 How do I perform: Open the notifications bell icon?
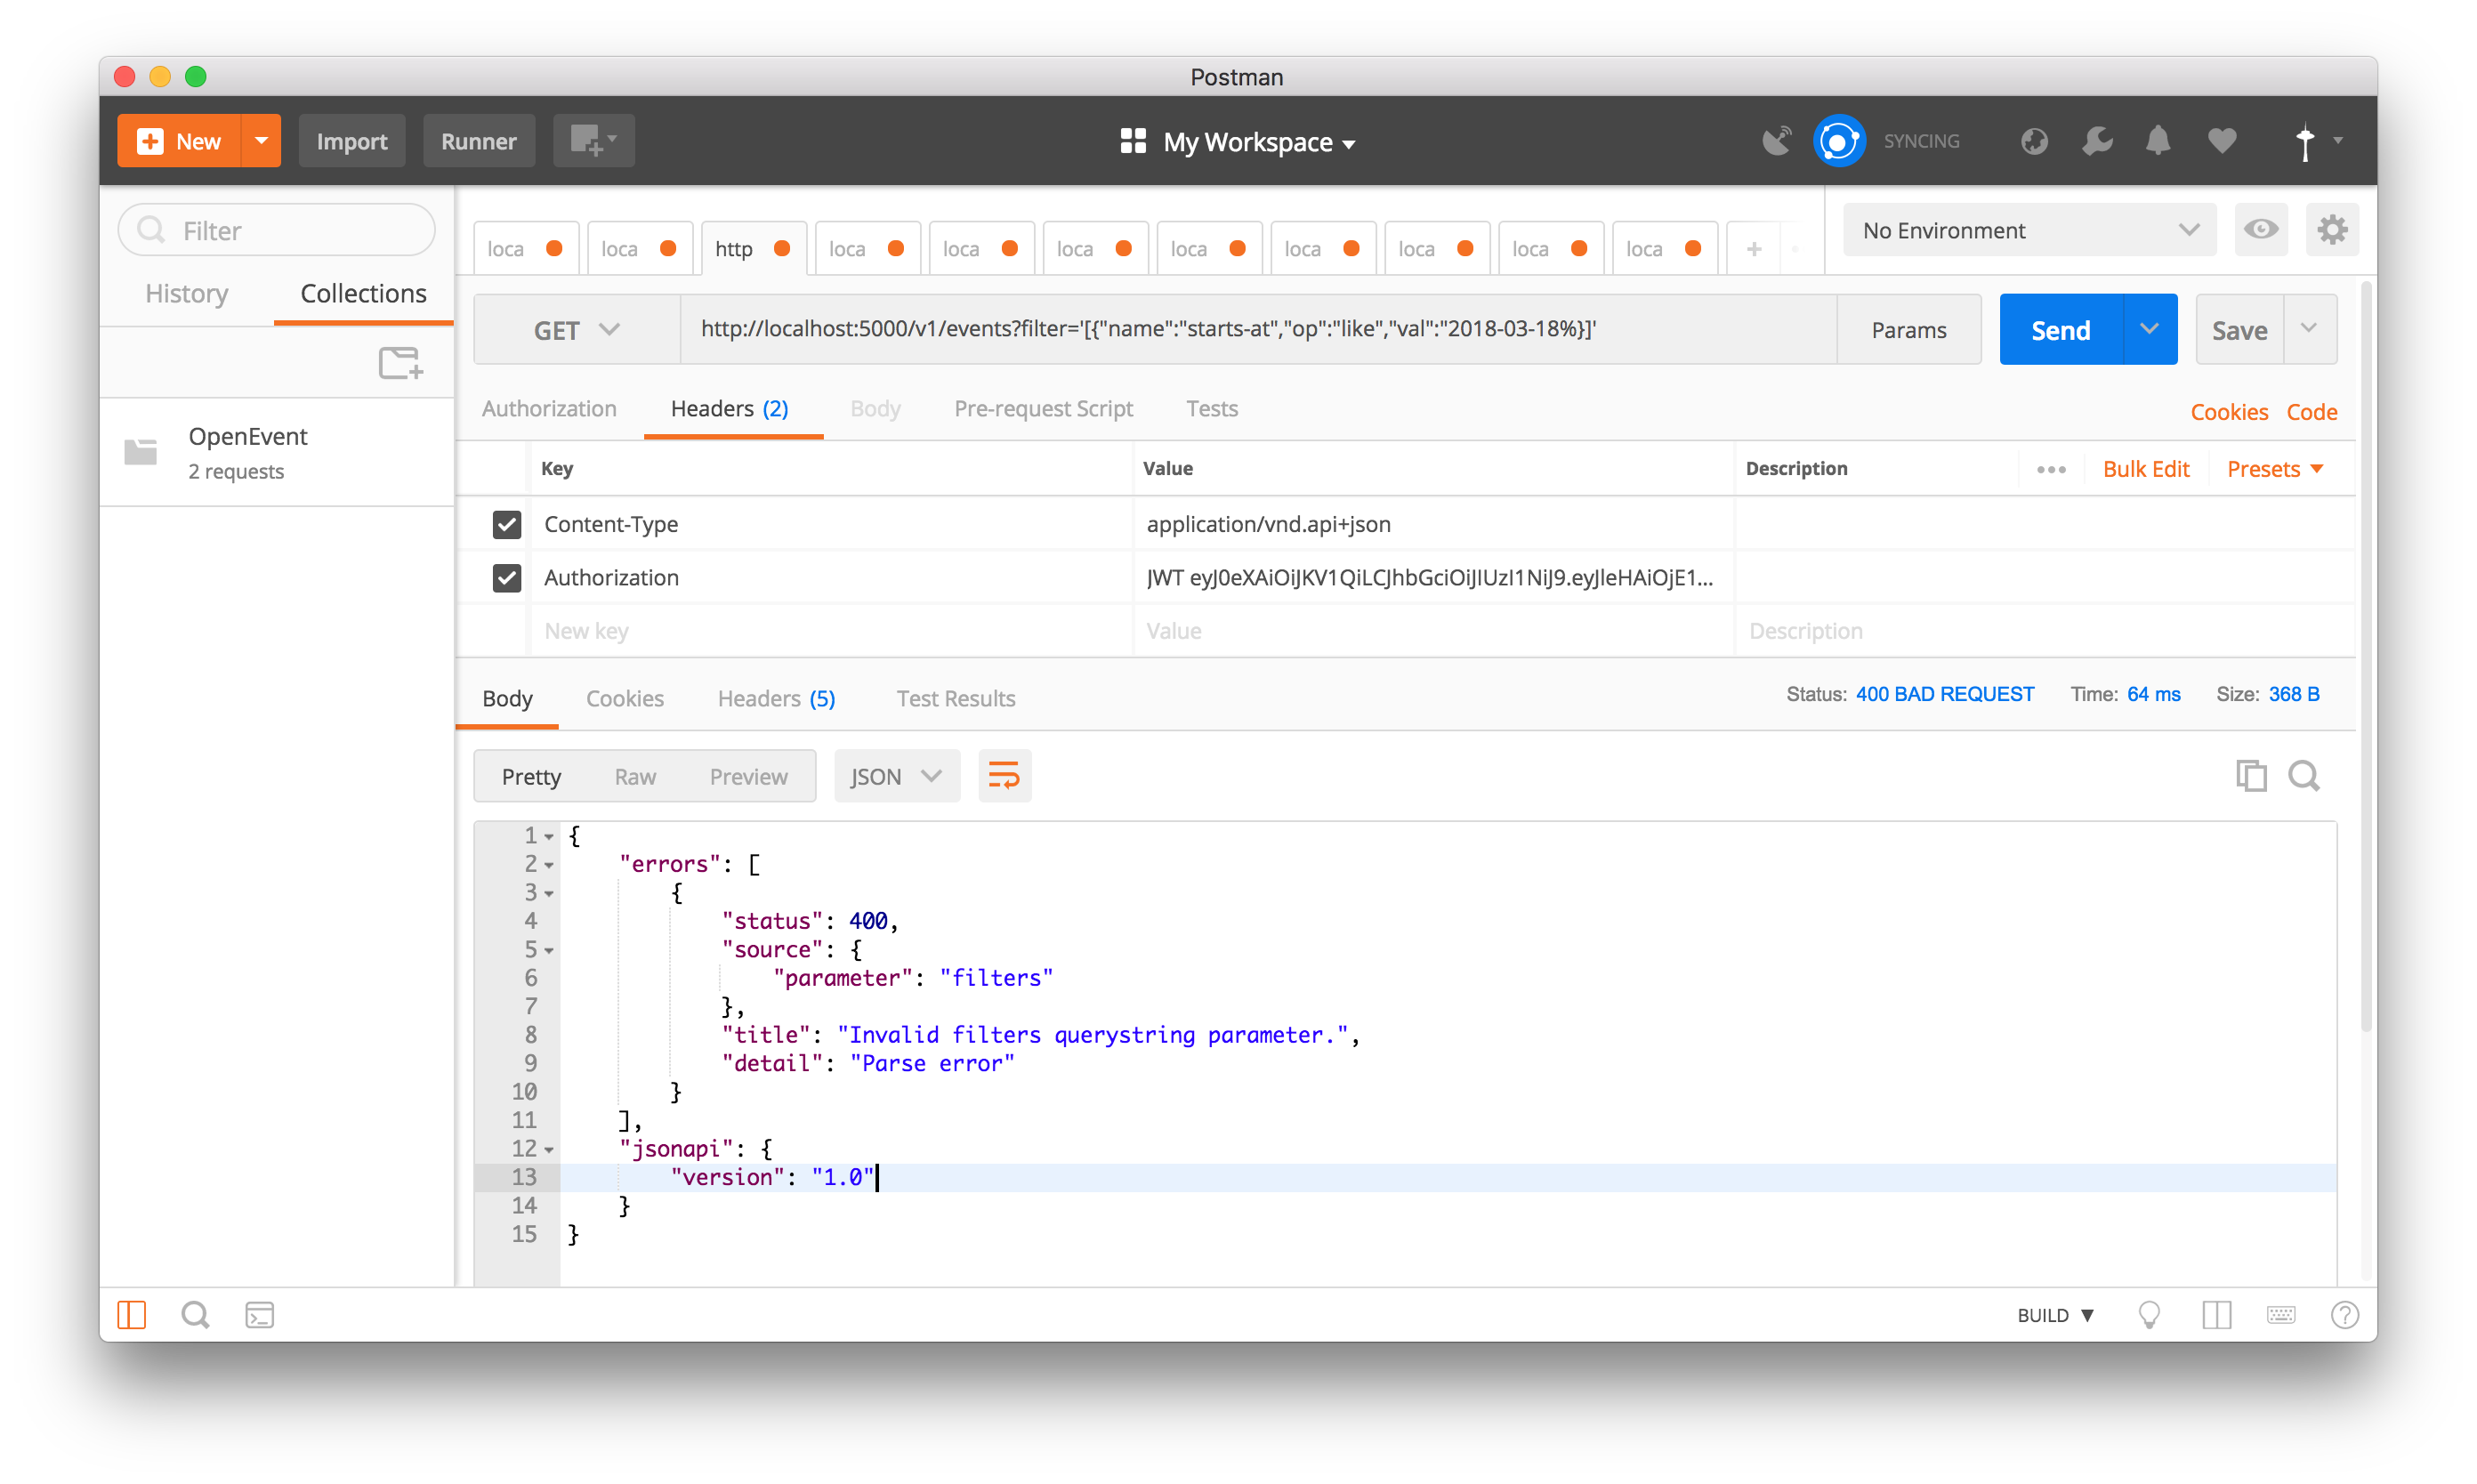pos(2158,141)
